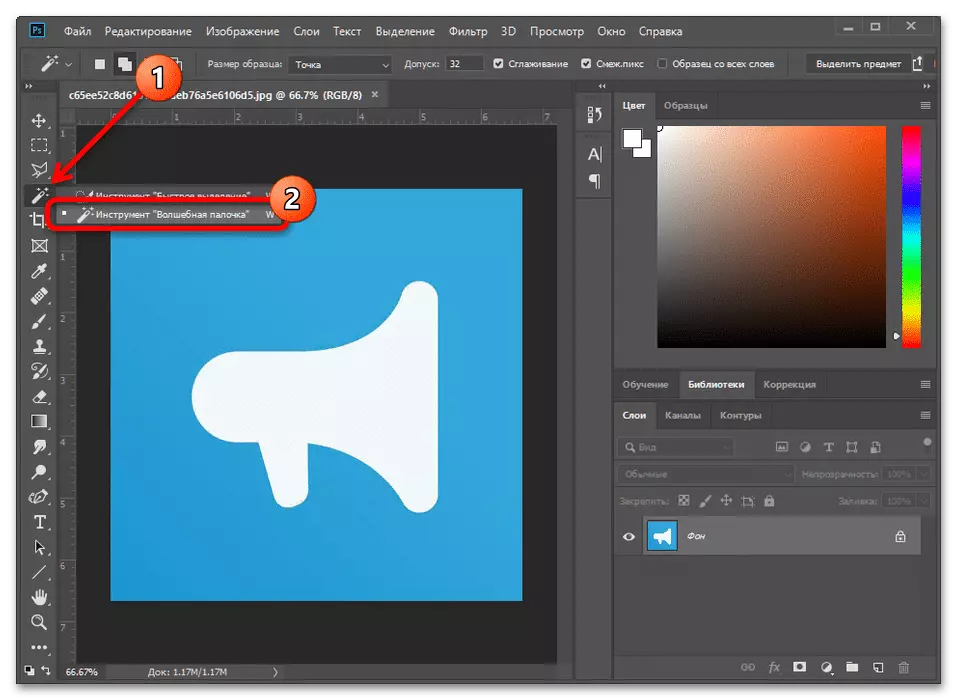Select the Frame tool

(39, 246)
